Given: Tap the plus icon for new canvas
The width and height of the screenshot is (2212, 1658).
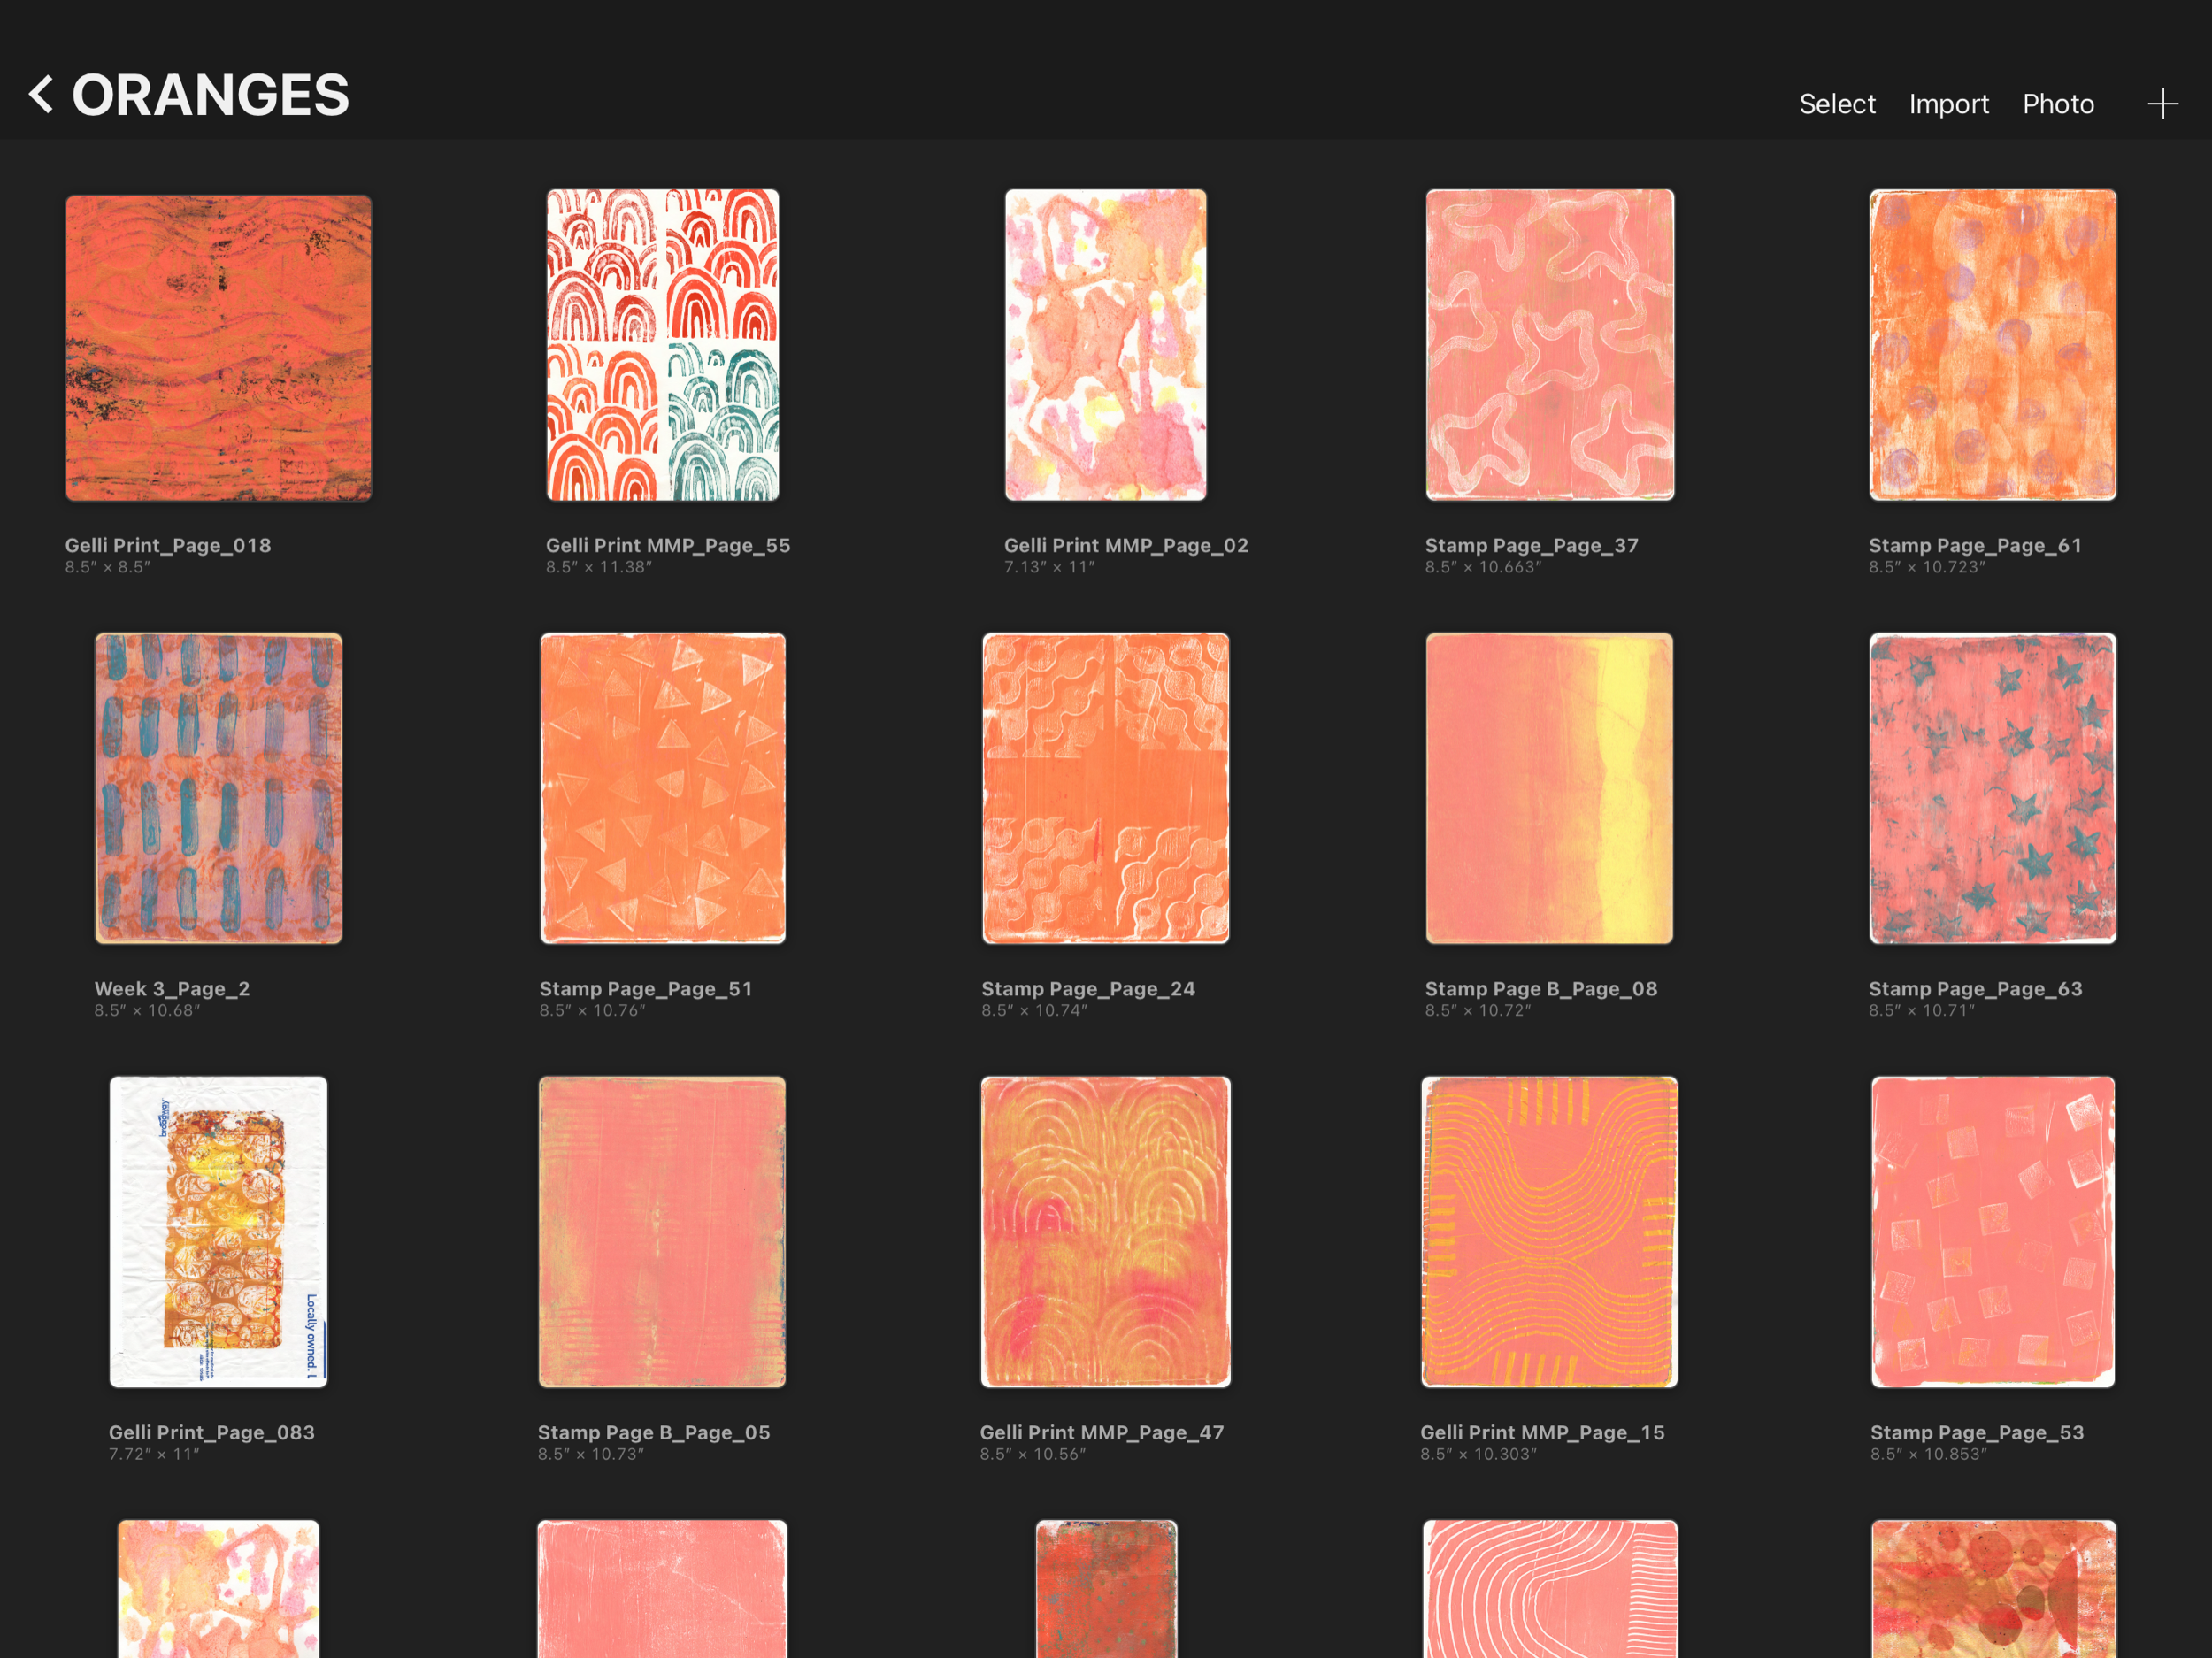Looking at the screenshot, I should pyautogui.click(x=2162, y=104).
